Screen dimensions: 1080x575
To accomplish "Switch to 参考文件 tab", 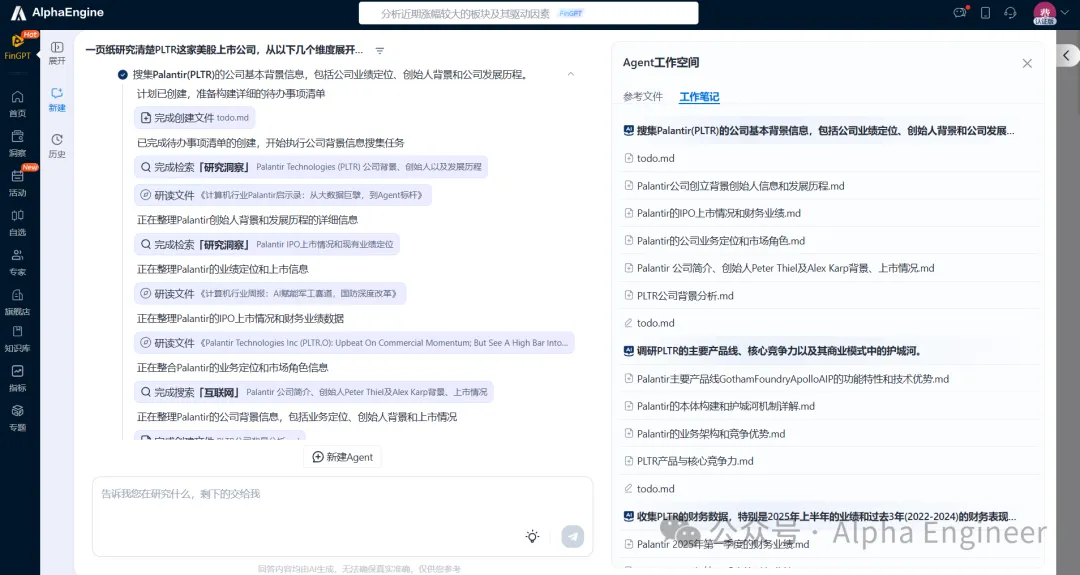I will click(x=642, y=97).
